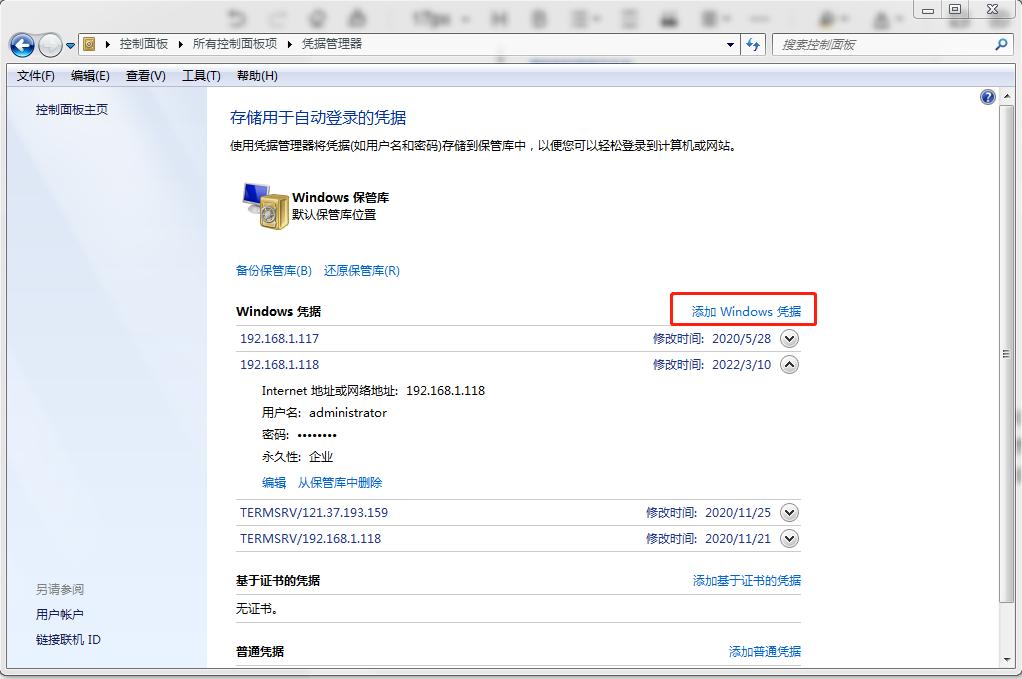Focus the 搜索控制面板 search field
The height and width of the screenshot is (679, 1022).
(x=883, y=44)
